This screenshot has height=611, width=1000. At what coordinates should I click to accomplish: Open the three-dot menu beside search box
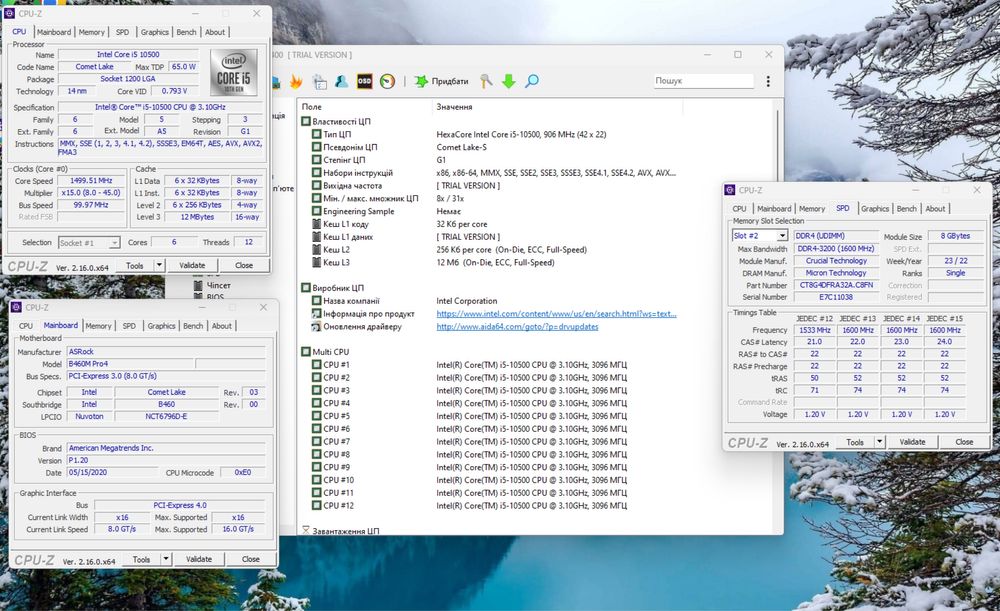[767, 80]
